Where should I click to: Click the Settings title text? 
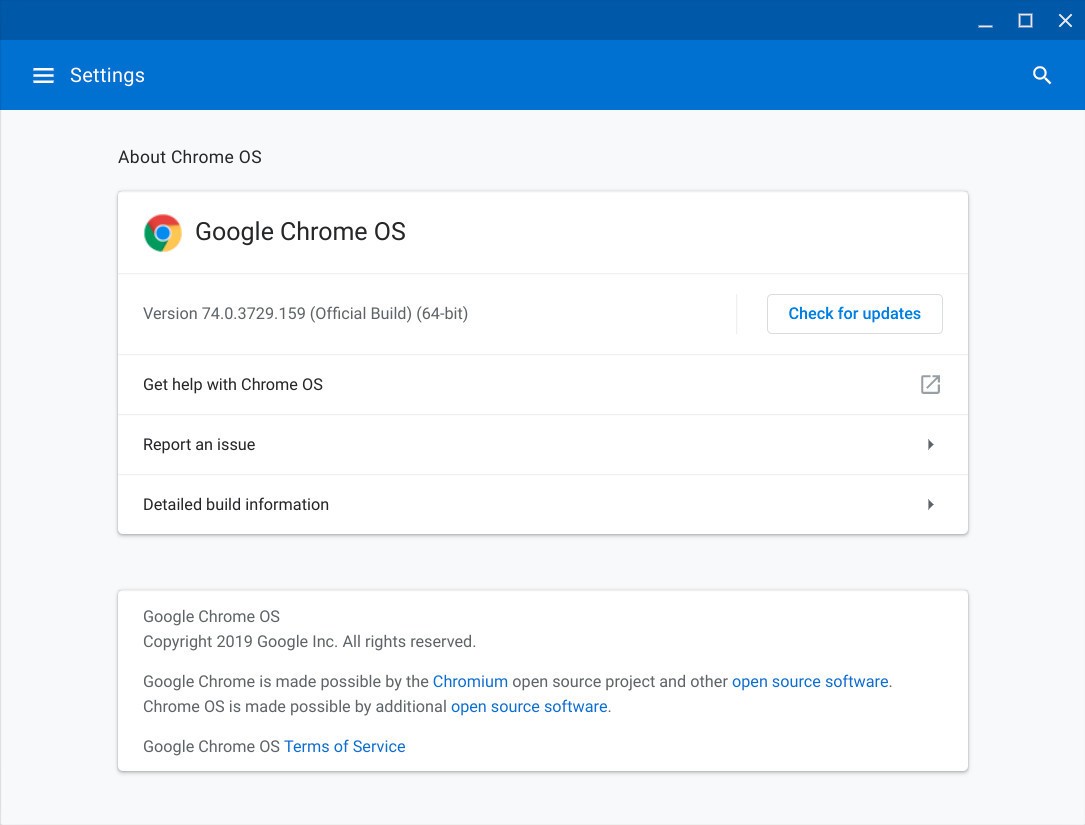point(107,75)
